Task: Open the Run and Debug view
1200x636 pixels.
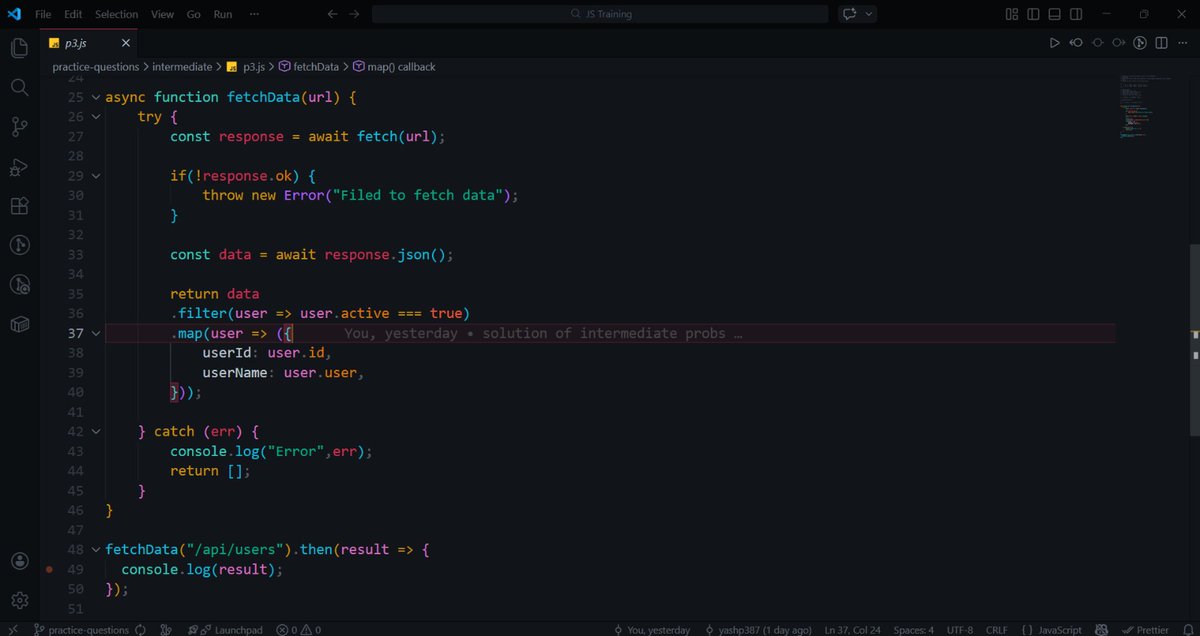Action: 19,166
